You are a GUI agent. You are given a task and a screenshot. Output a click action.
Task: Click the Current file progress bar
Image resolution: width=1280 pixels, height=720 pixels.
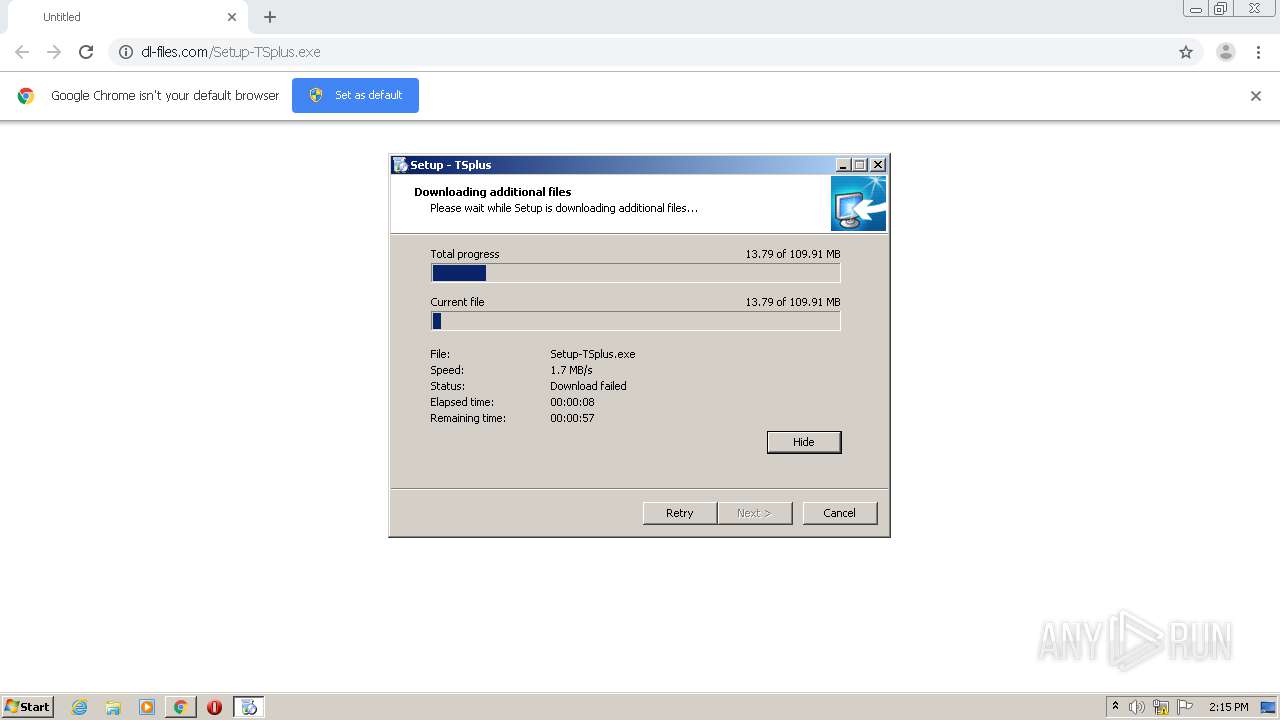[x=636, y=321]
